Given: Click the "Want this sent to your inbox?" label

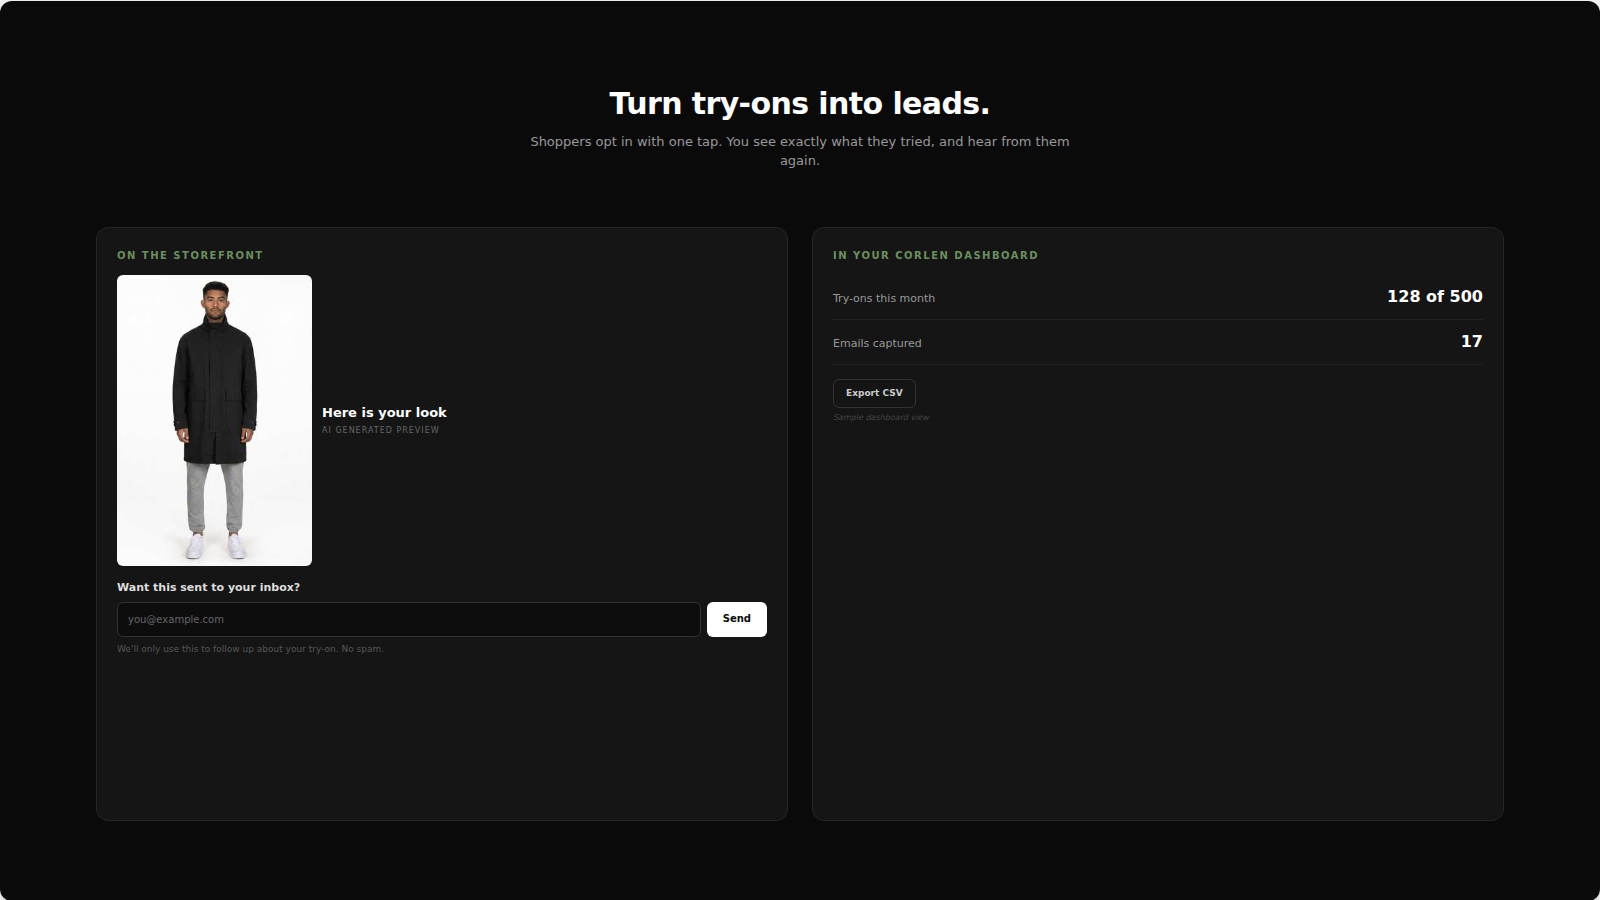Looking at the screenshot, I should [x=208, y=587].
